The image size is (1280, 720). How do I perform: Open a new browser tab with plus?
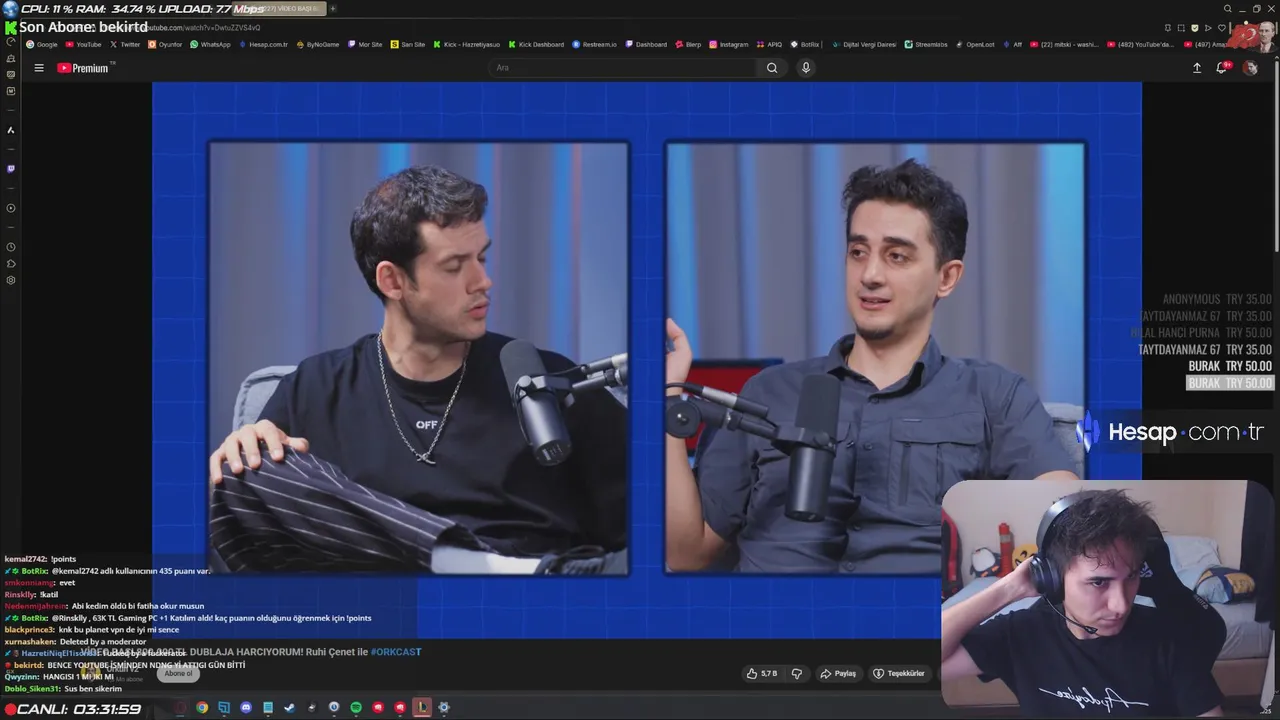pos(333,9)
